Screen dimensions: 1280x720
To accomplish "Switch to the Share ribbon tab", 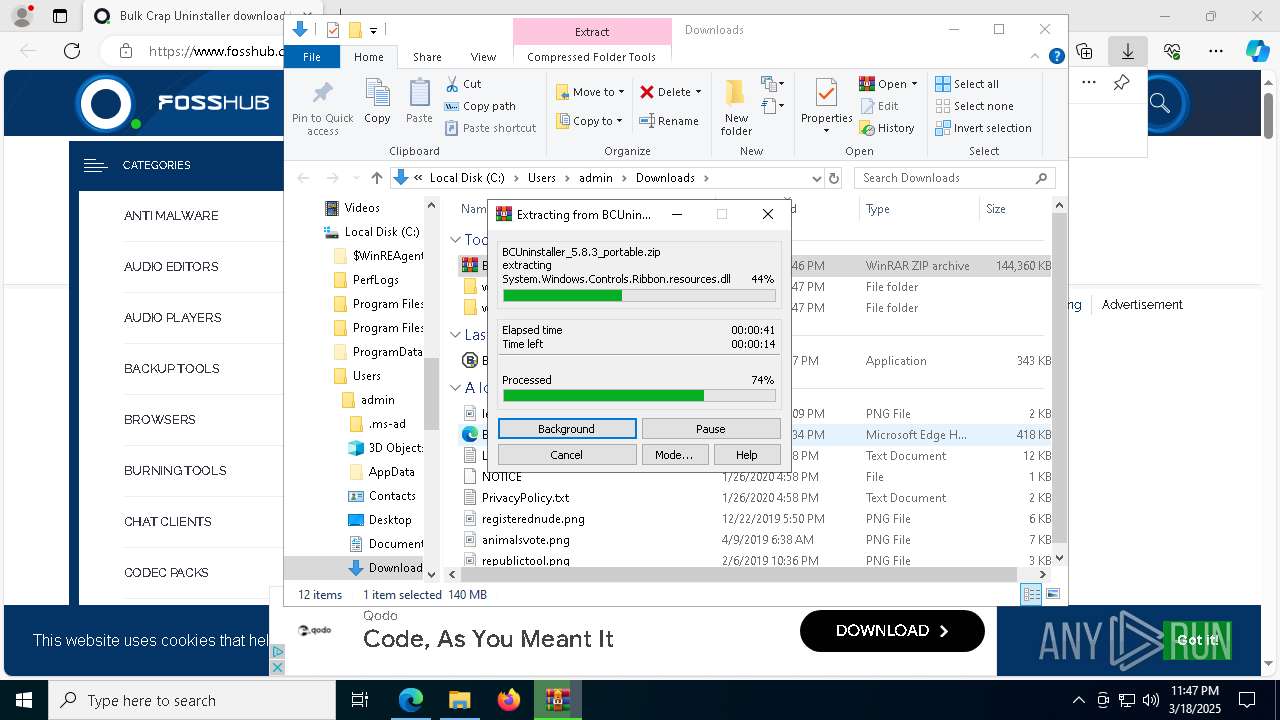I will click(427, 57).
